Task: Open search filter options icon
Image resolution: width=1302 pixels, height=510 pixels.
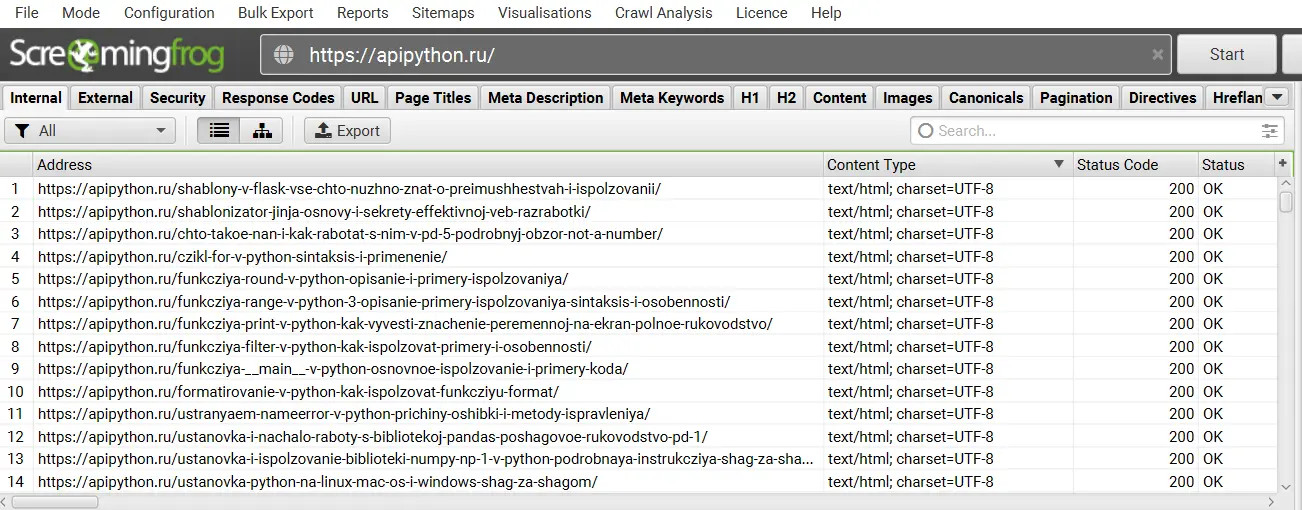Action: [1270, 131]
